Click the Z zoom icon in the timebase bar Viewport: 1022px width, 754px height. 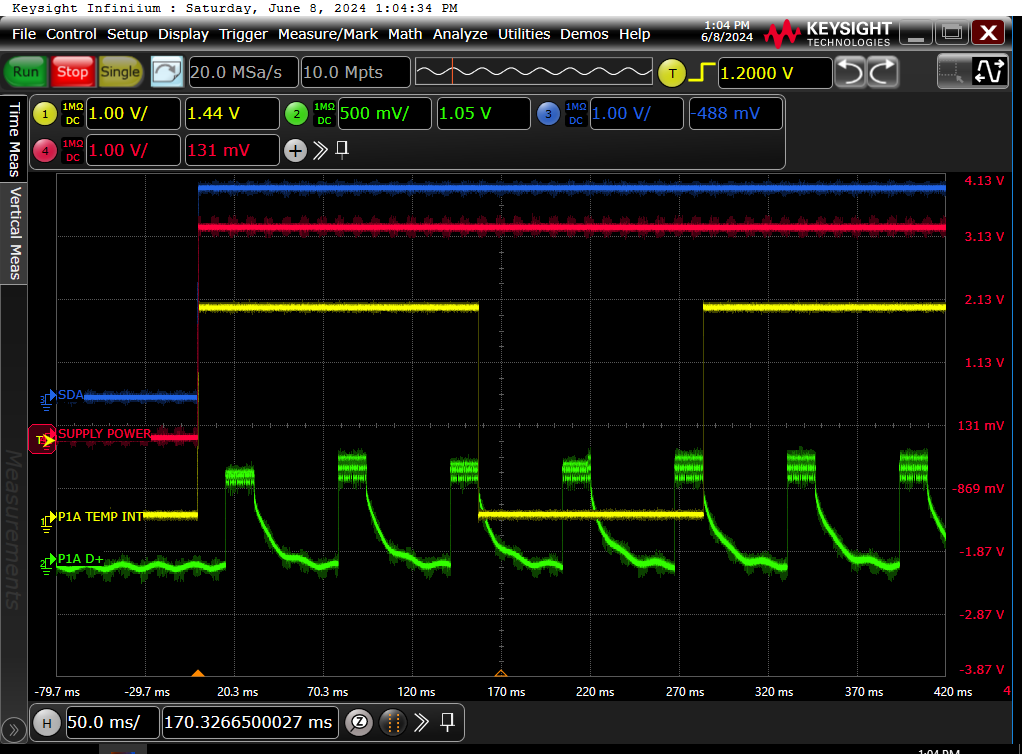(358, 722)
